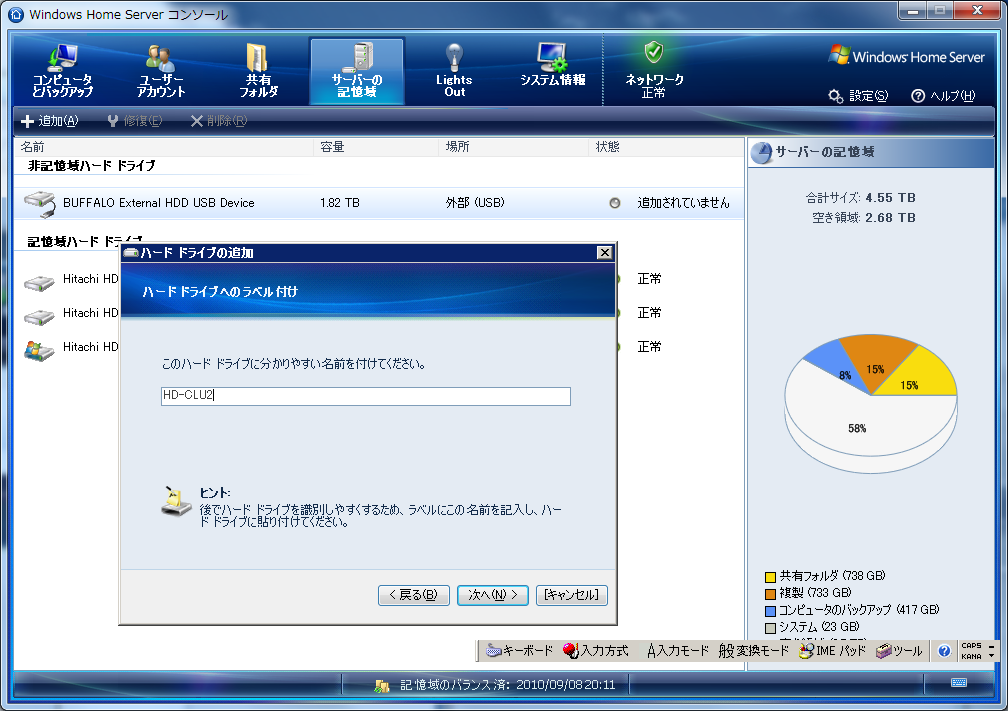Open the IME Tools (ツール) menu
Viewport: 1008px width, 711px height.
coord(899,651)
